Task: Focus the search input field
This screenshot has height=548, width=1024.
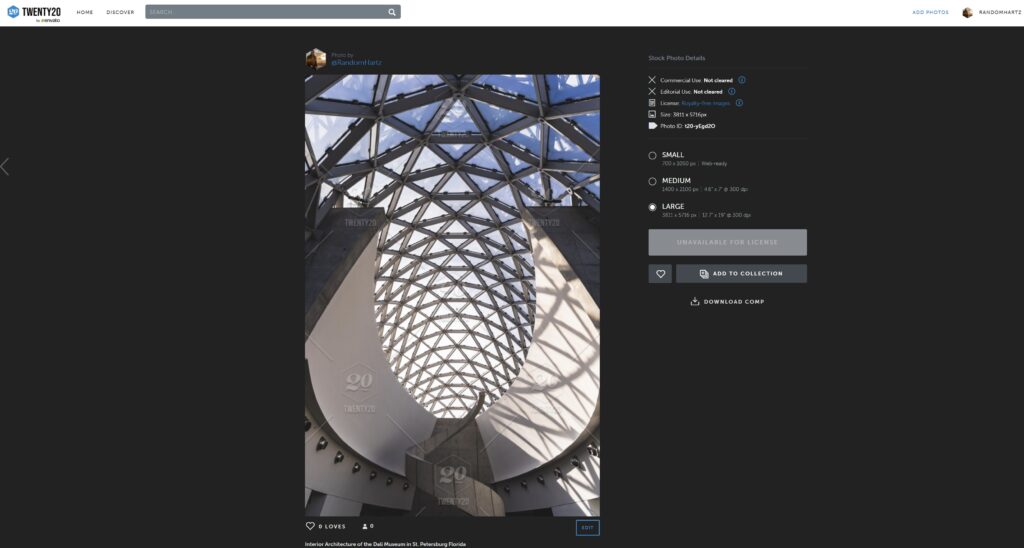Action: [265, 12]
